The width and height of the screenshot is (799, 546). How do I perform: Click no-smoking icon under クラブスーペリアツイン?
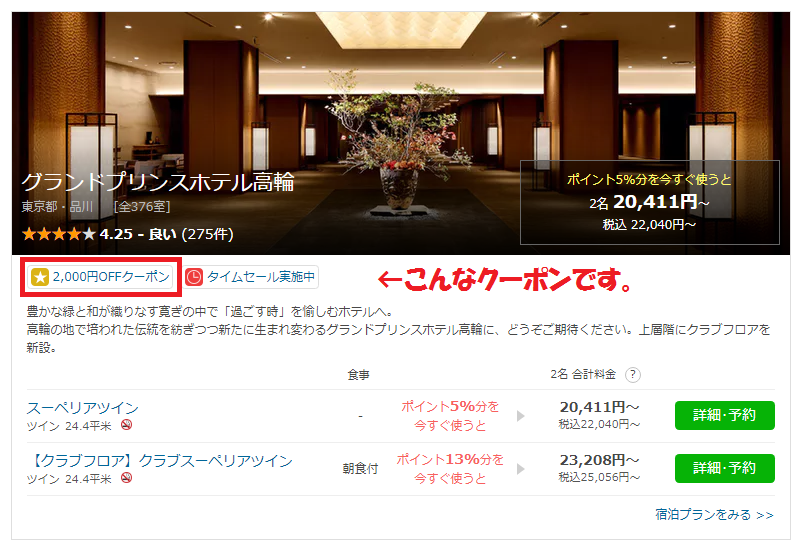(126, 478)
